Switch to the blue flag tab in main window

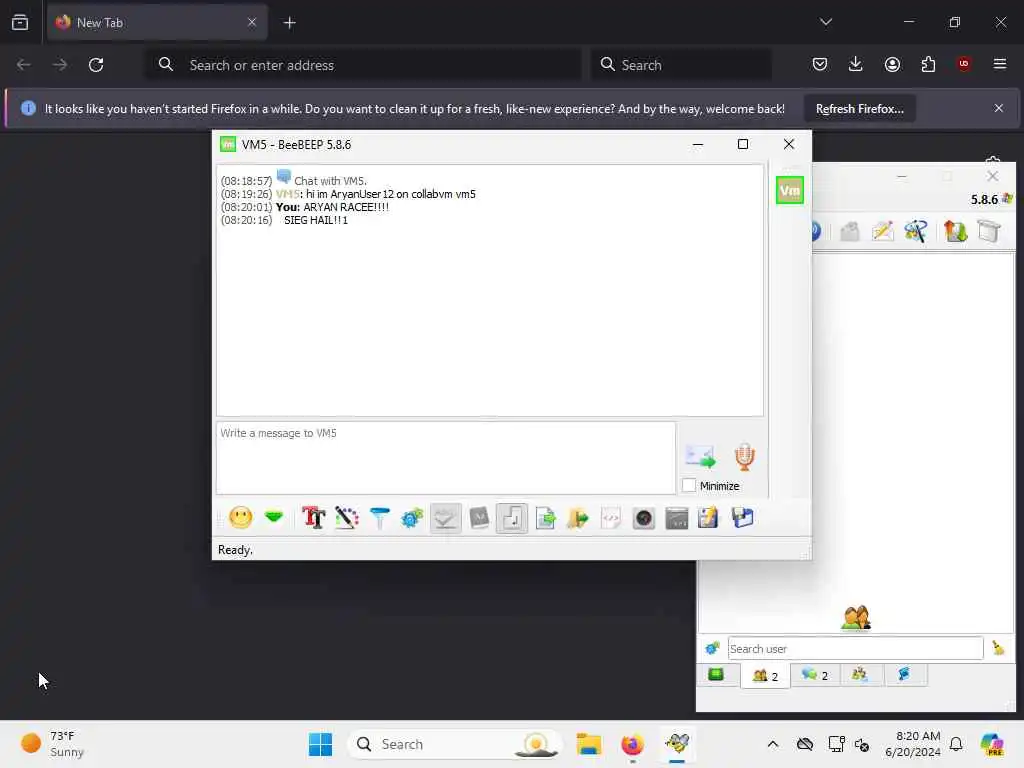pyautogui.click(x=905, y=675)
